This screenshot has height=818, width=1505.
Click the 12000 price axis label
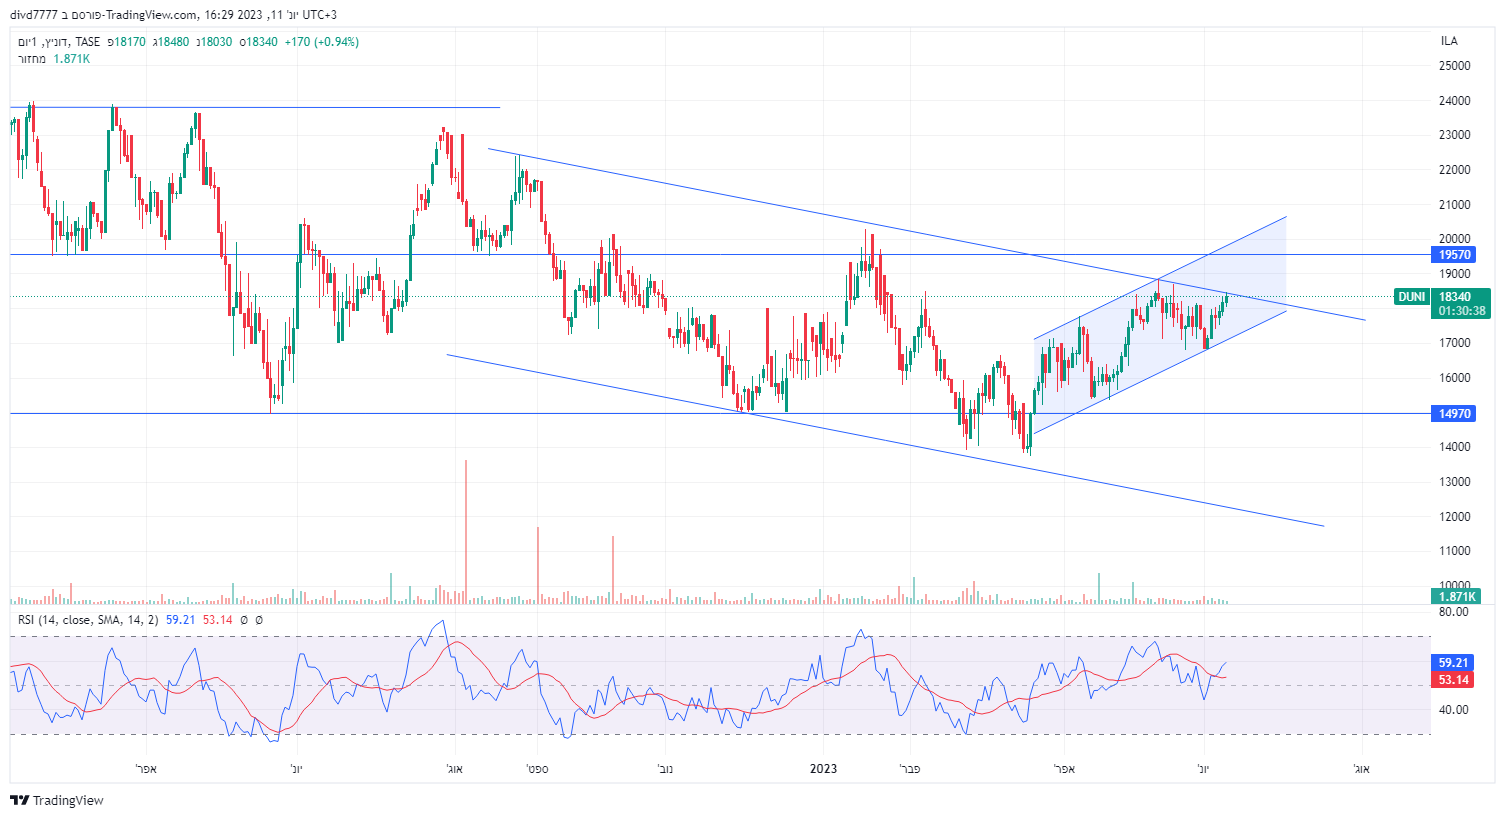tap(1454, 517)
